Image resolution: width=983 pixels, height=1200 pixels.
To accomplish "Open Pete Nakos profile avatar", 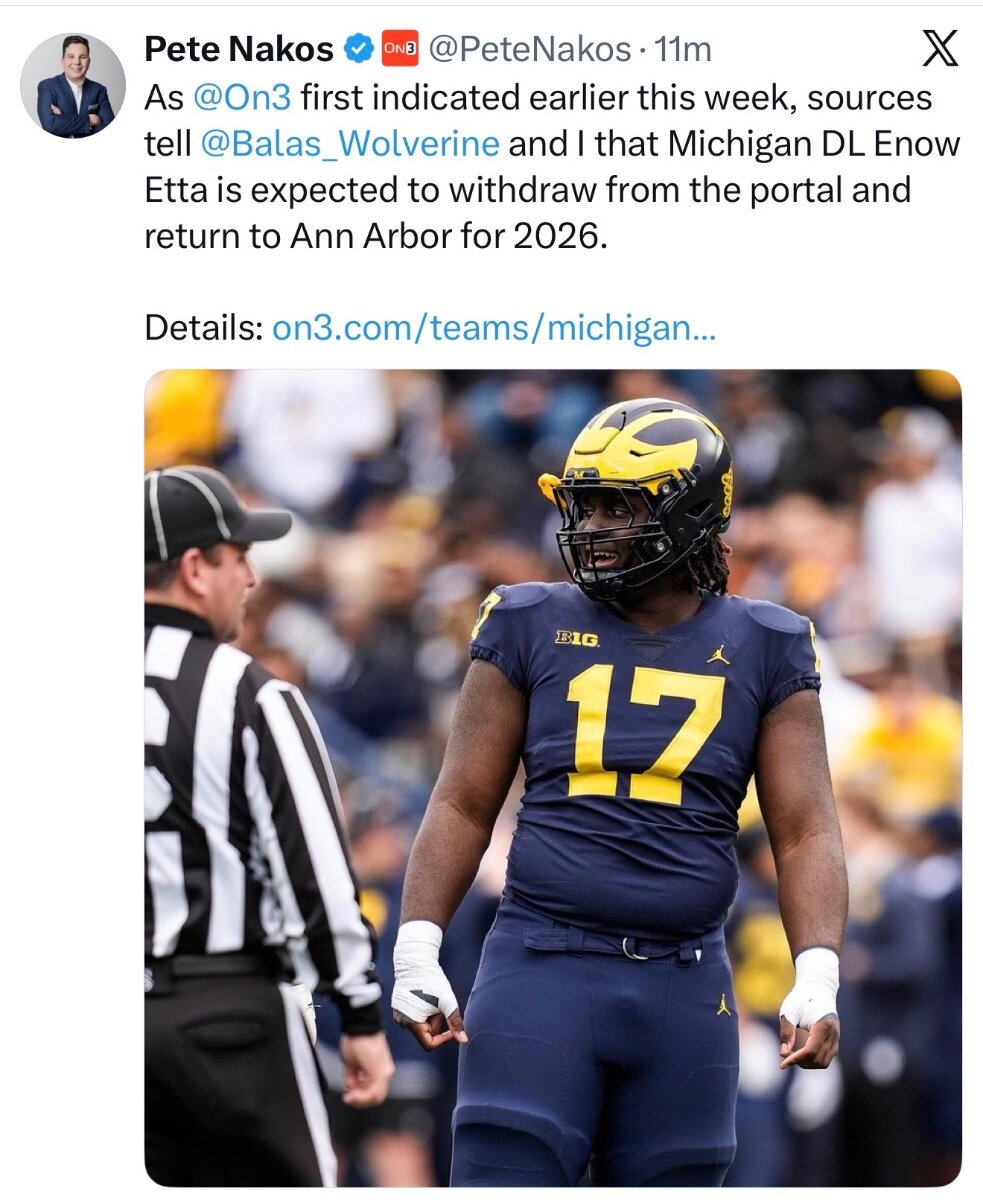I will 73,85.
